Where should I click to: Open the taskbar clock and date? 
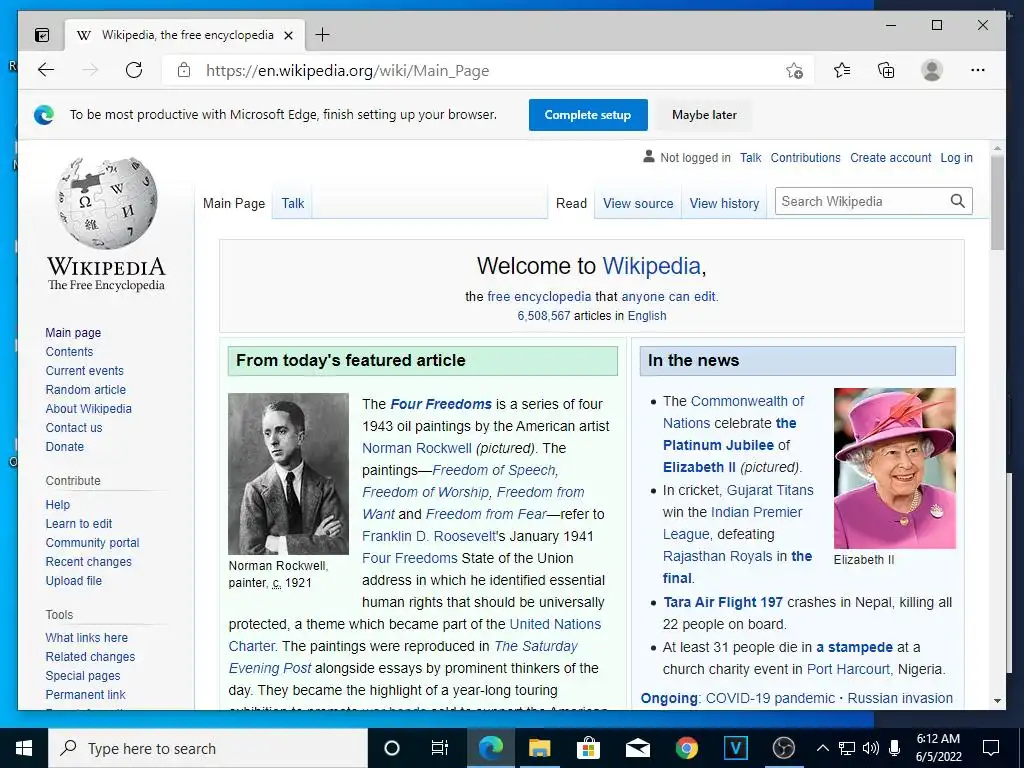click(x=938, y=748)
